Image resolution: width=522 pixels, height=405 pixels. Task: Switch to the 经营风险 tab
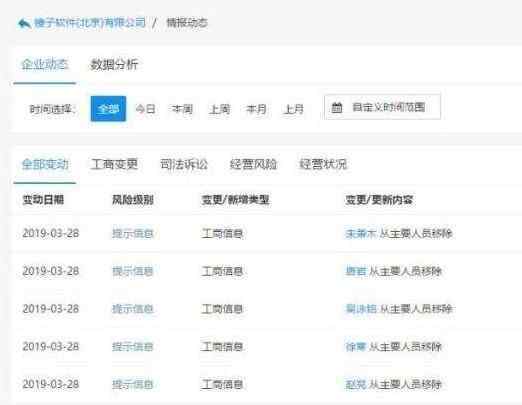tap(253, 164)
